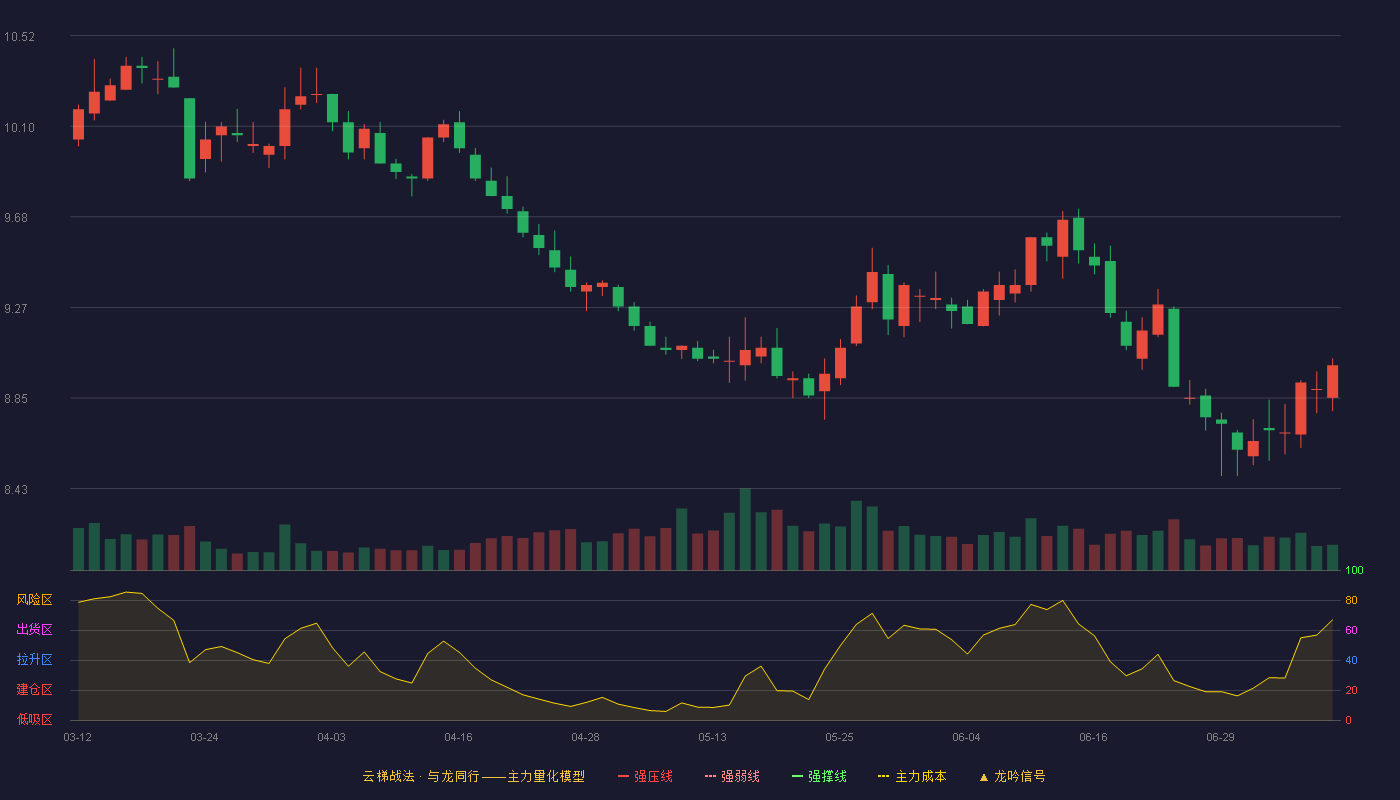Click the green 100 indicator scale value
This screenshot has width=1400, height=800.
click(x=1354, y=571)
